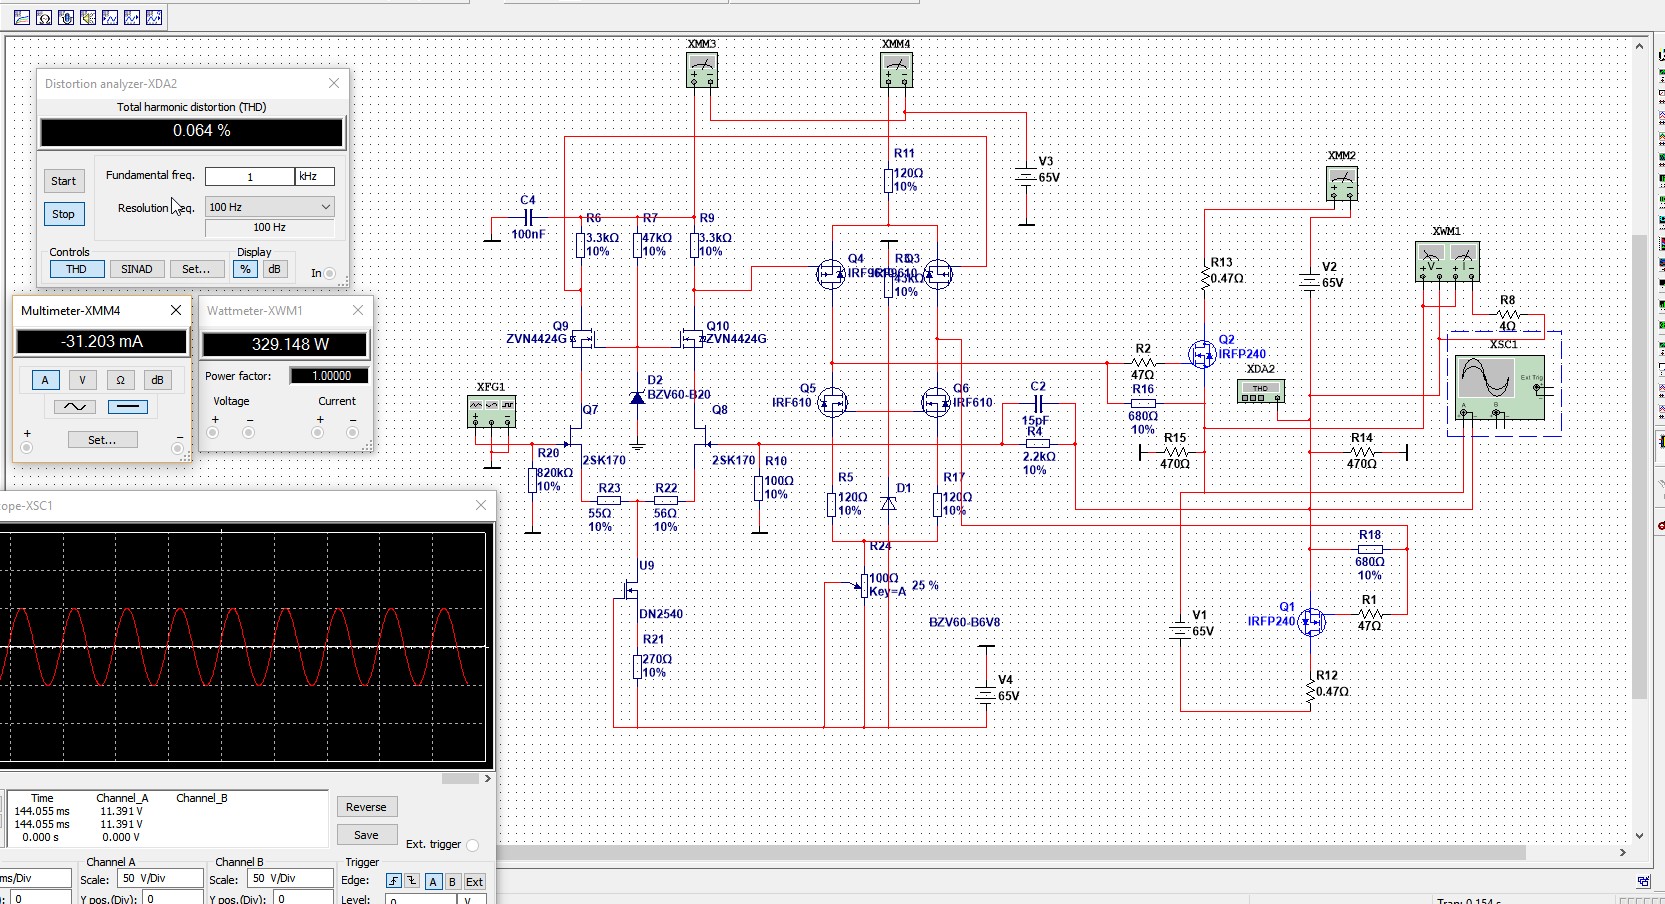Open Set... in Multimeter-XMM4 window
Viewport: 1665px width, 904px height.
(102, 440)
